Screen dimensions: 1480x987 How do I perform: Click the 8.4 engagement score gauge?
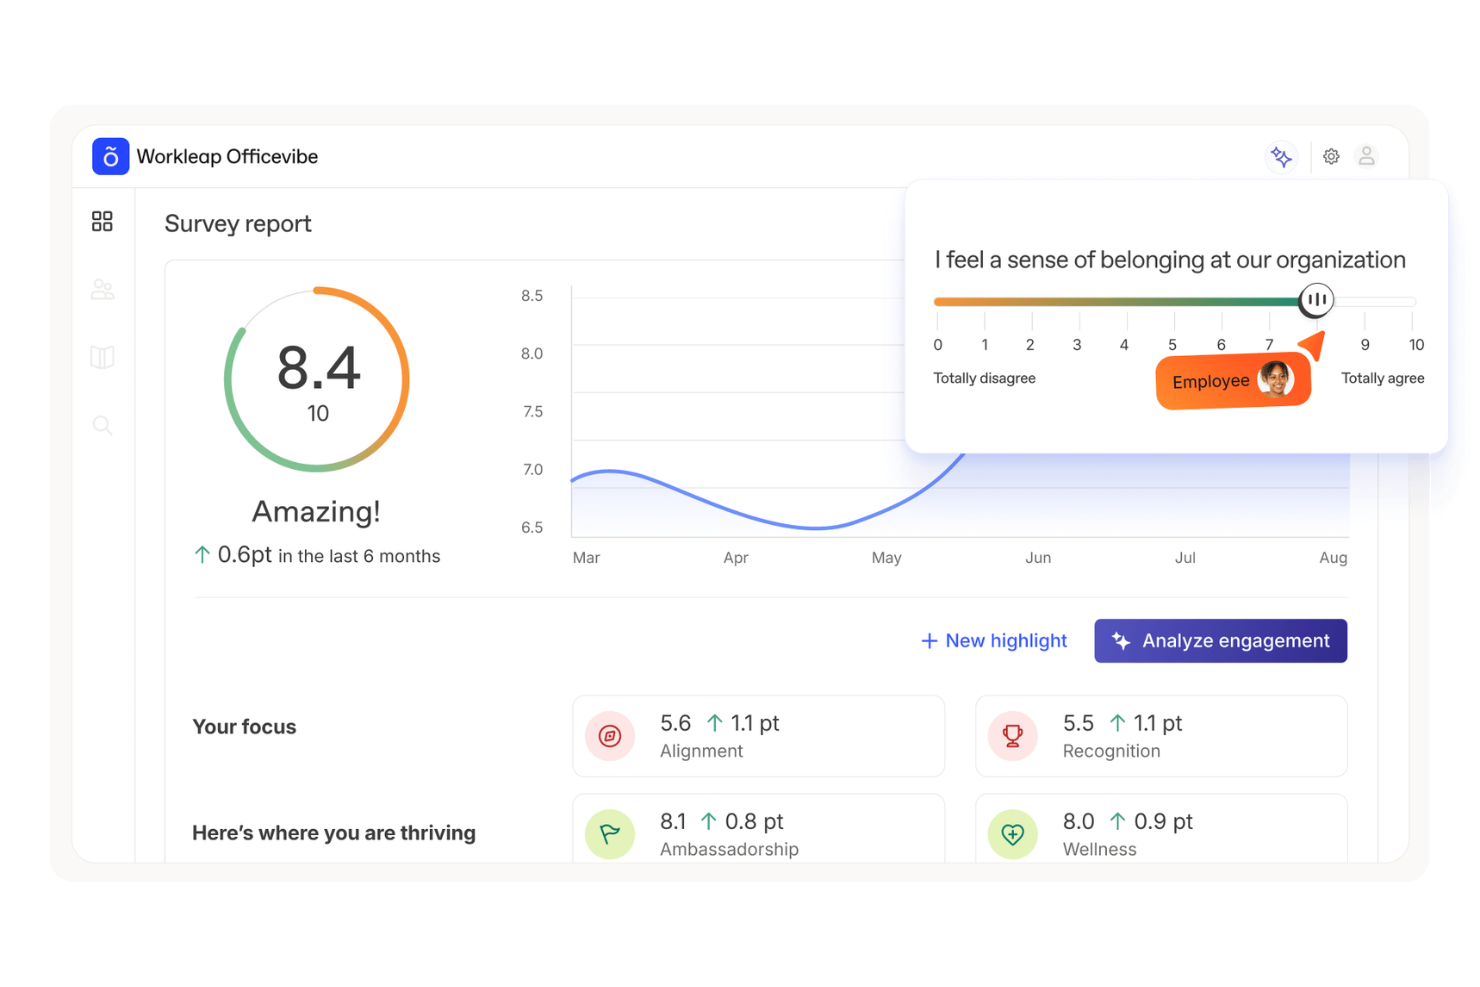pos(316,378)
